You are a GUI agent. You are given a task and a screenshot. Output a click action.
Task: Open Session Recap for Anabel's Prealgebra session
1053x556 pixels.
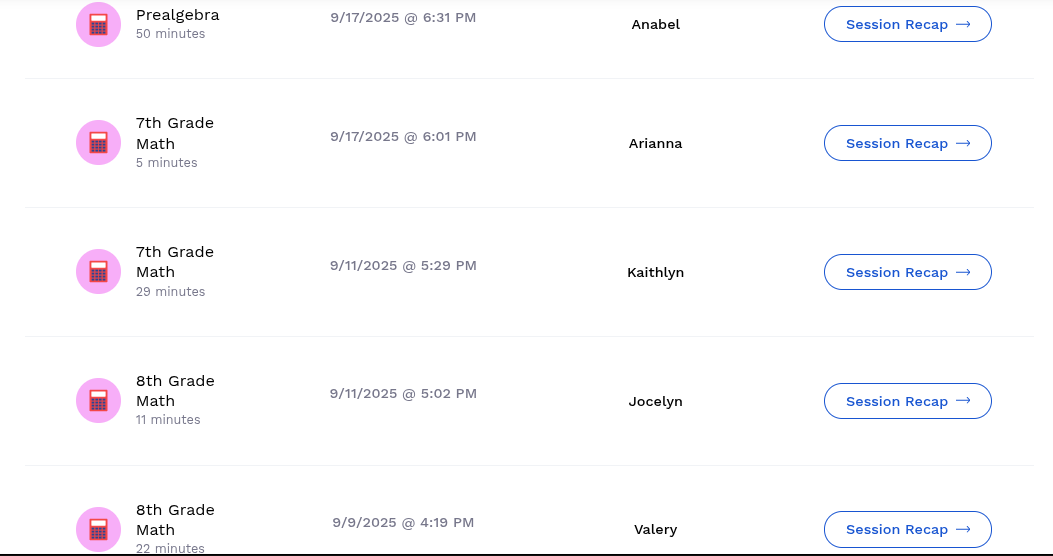(x=907, y=24)
